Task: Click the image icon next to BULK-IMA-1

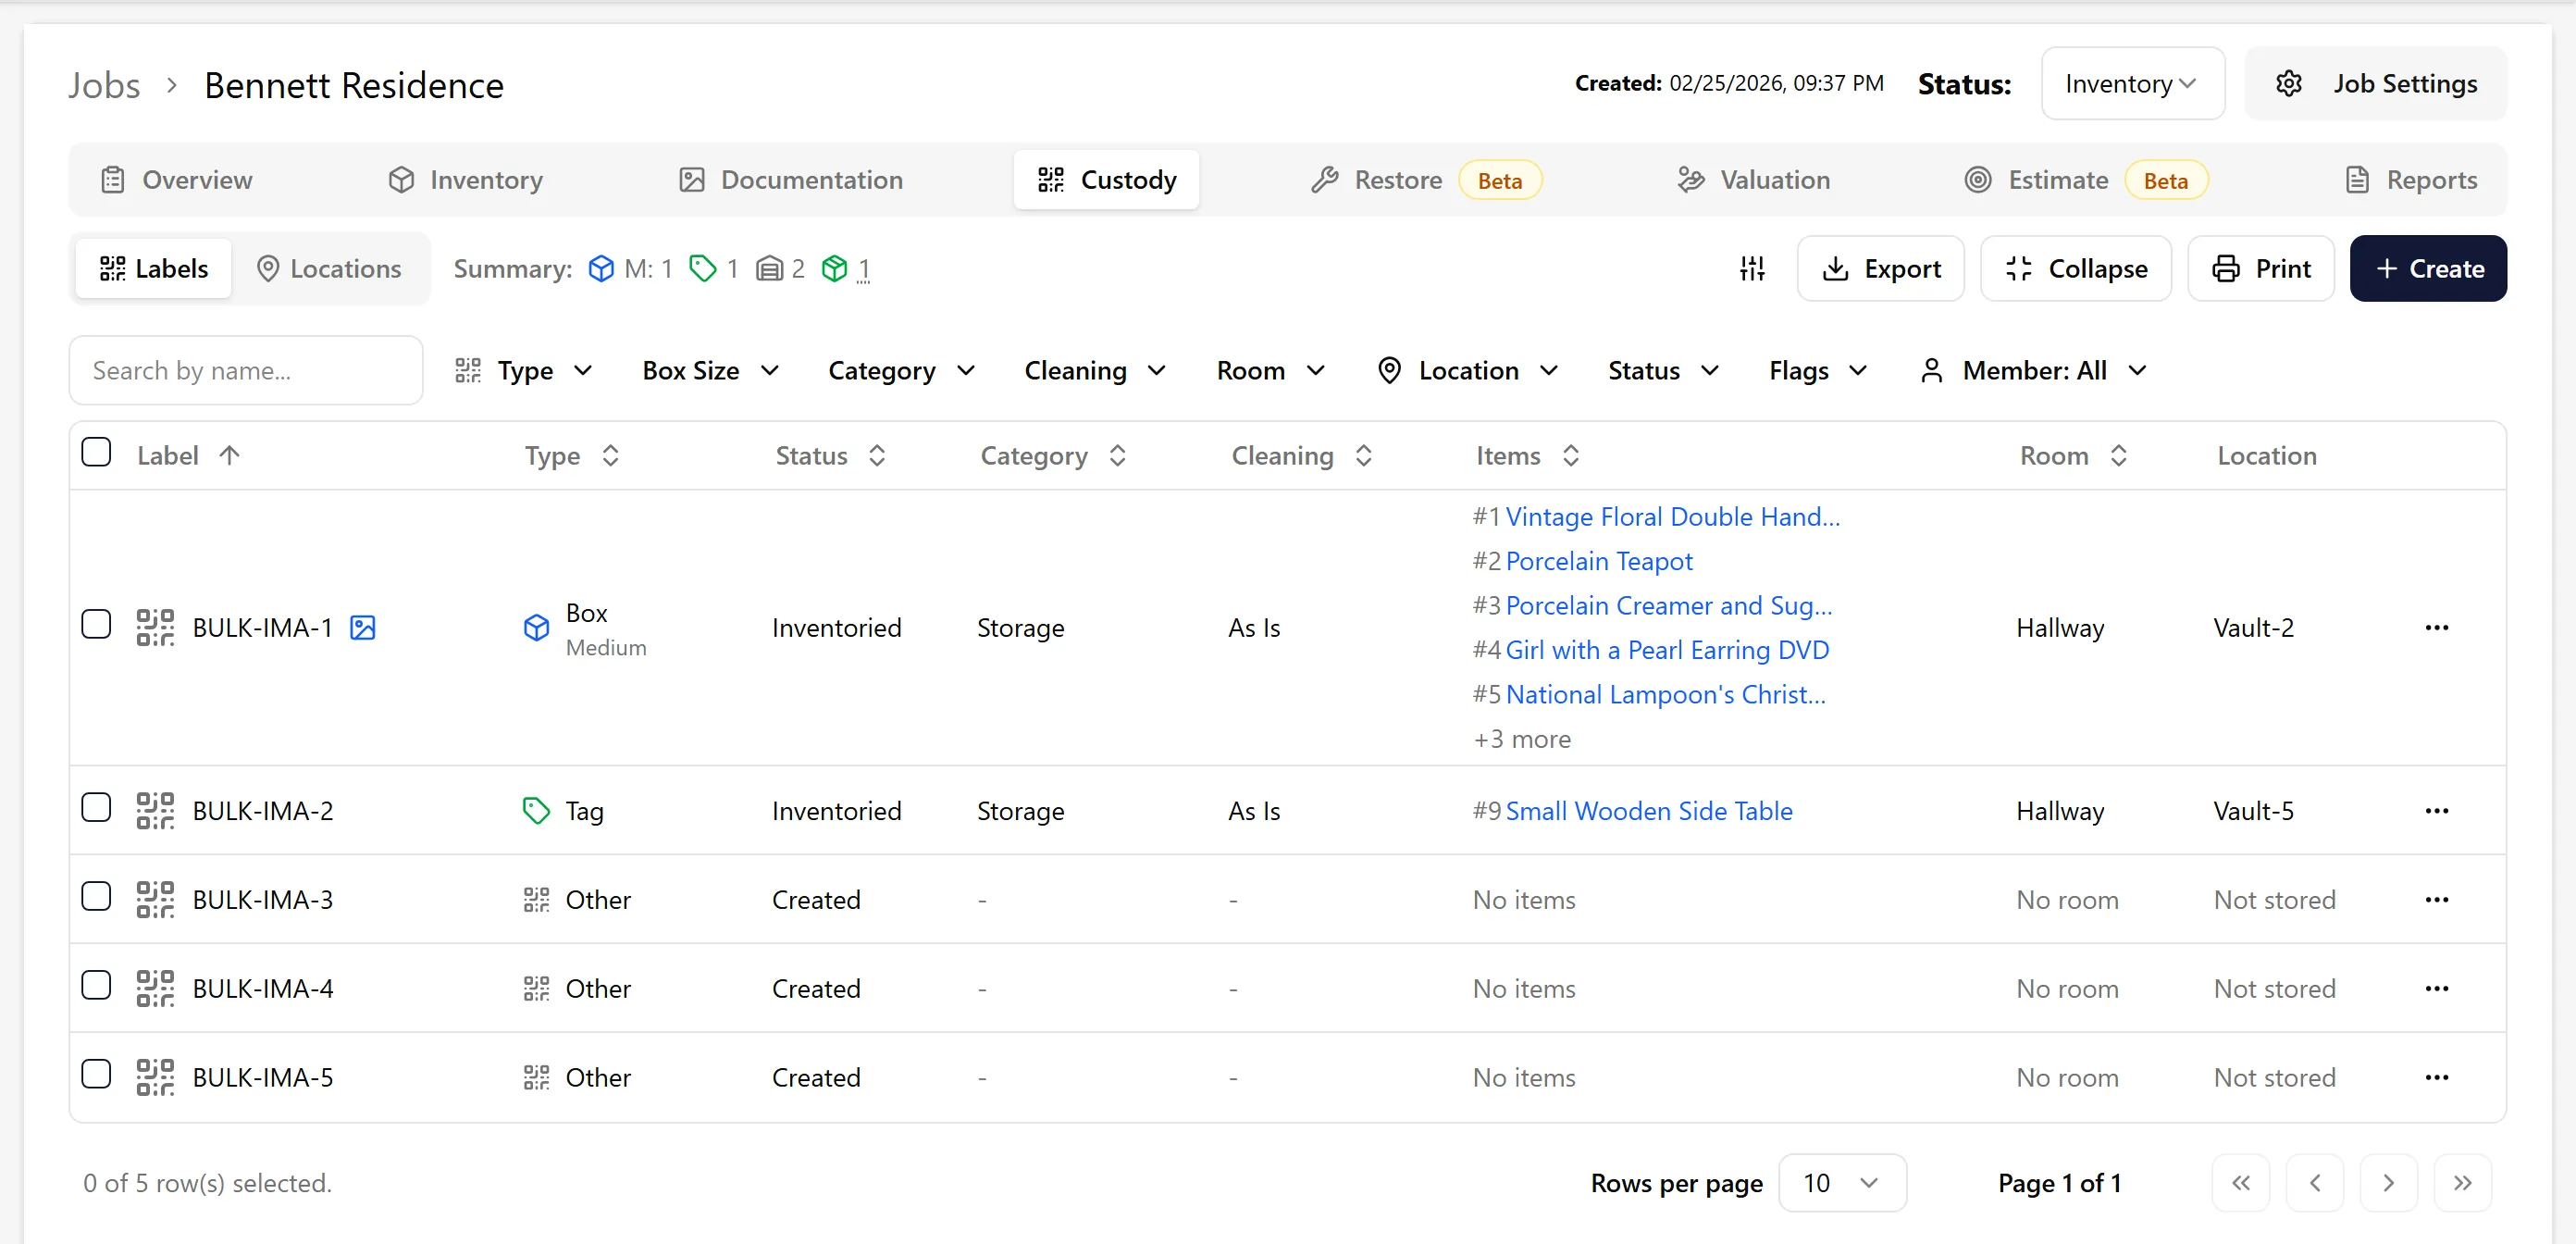Action: (x=363, y=628)
